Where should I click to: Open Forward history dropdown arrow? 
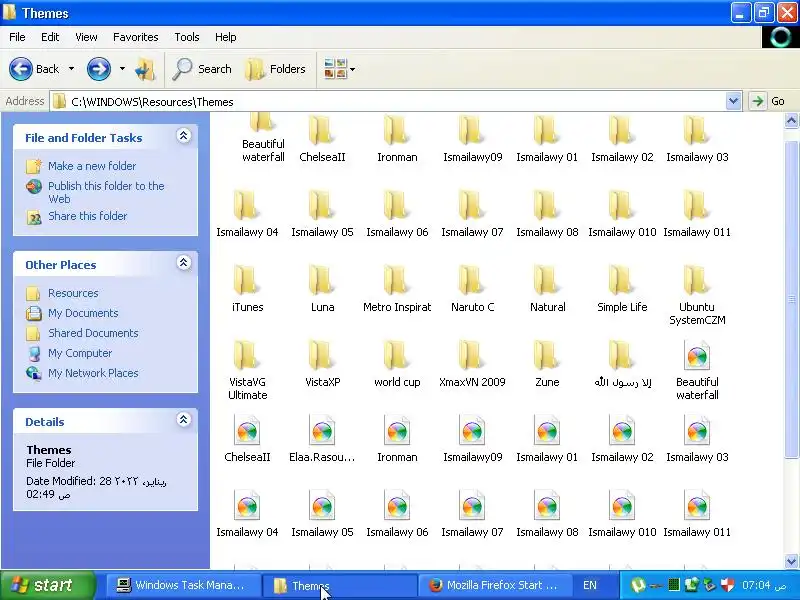click(x=122, y=68)
